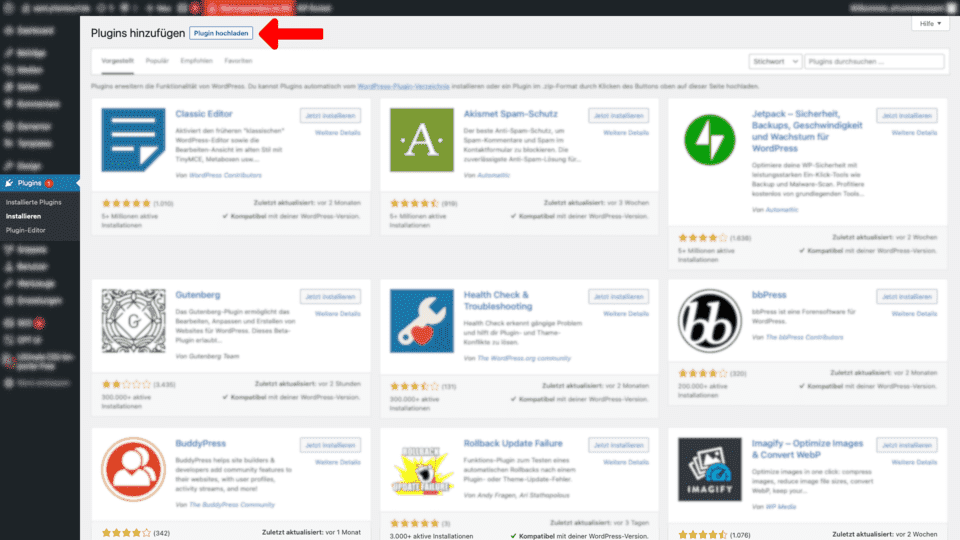Open The WordPress.org community author link
The height and width of the screenshot is (540, 960).
[x=524, y=358]
